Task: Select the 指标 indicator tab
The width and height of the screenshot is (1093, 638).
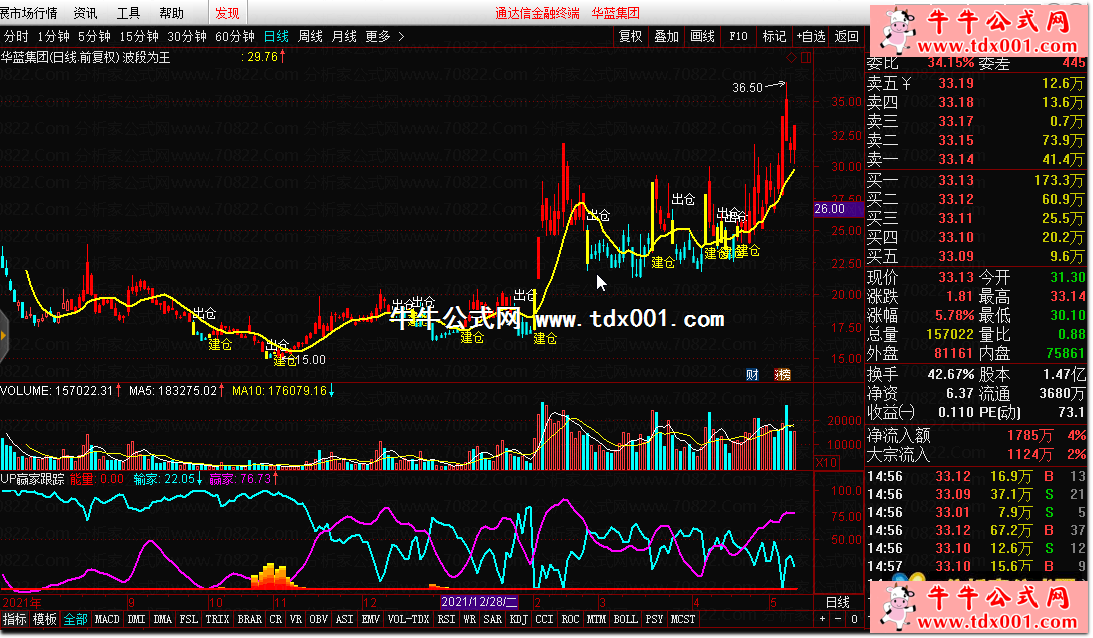Action: (x=15, y=619)
